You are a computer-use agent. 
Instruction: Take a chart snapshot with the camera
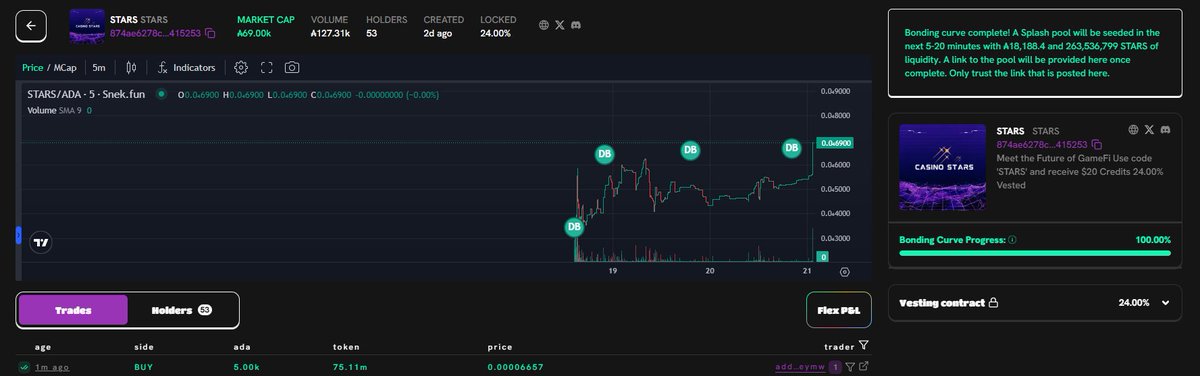tap(292, 67)
